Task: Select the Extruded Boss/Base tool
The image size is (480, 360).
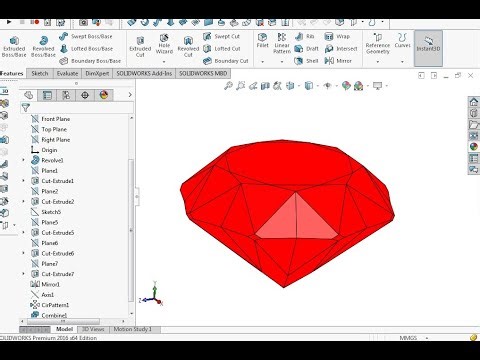Action: [14, 47]
